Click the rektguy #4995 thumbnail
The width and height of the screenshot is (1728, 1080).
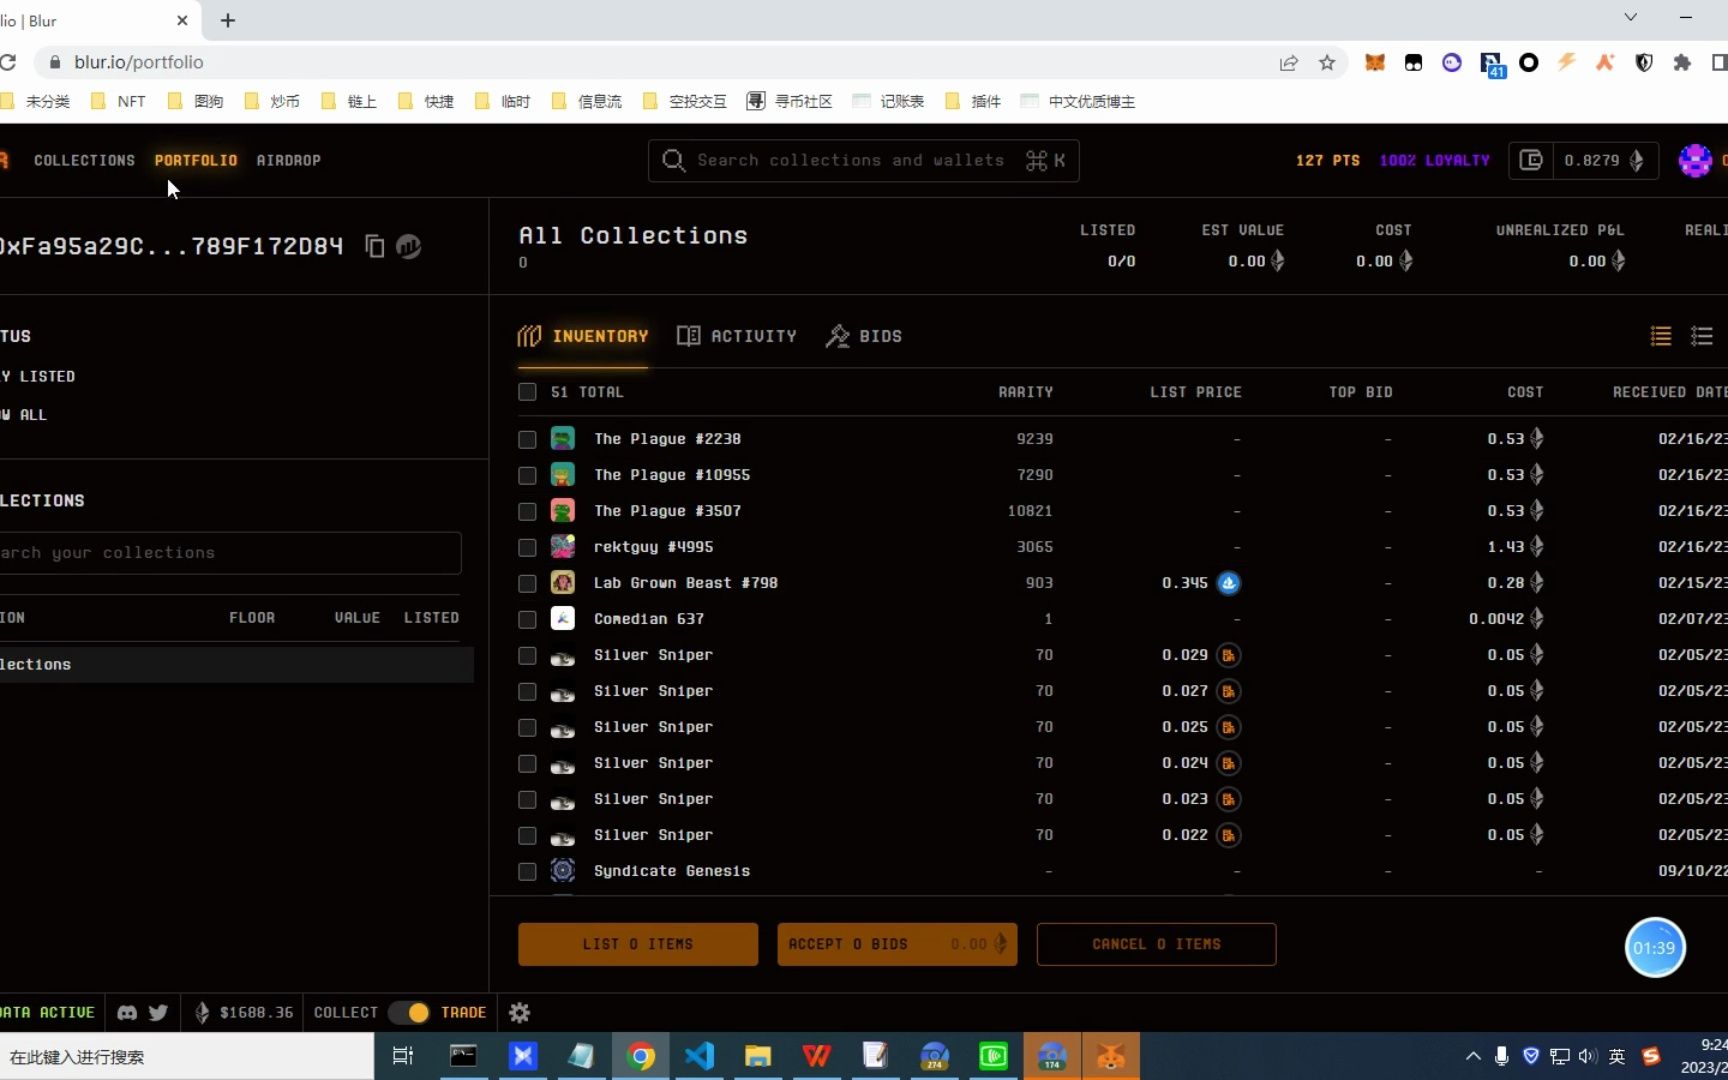pyautogui.click(x=563, y=547)
